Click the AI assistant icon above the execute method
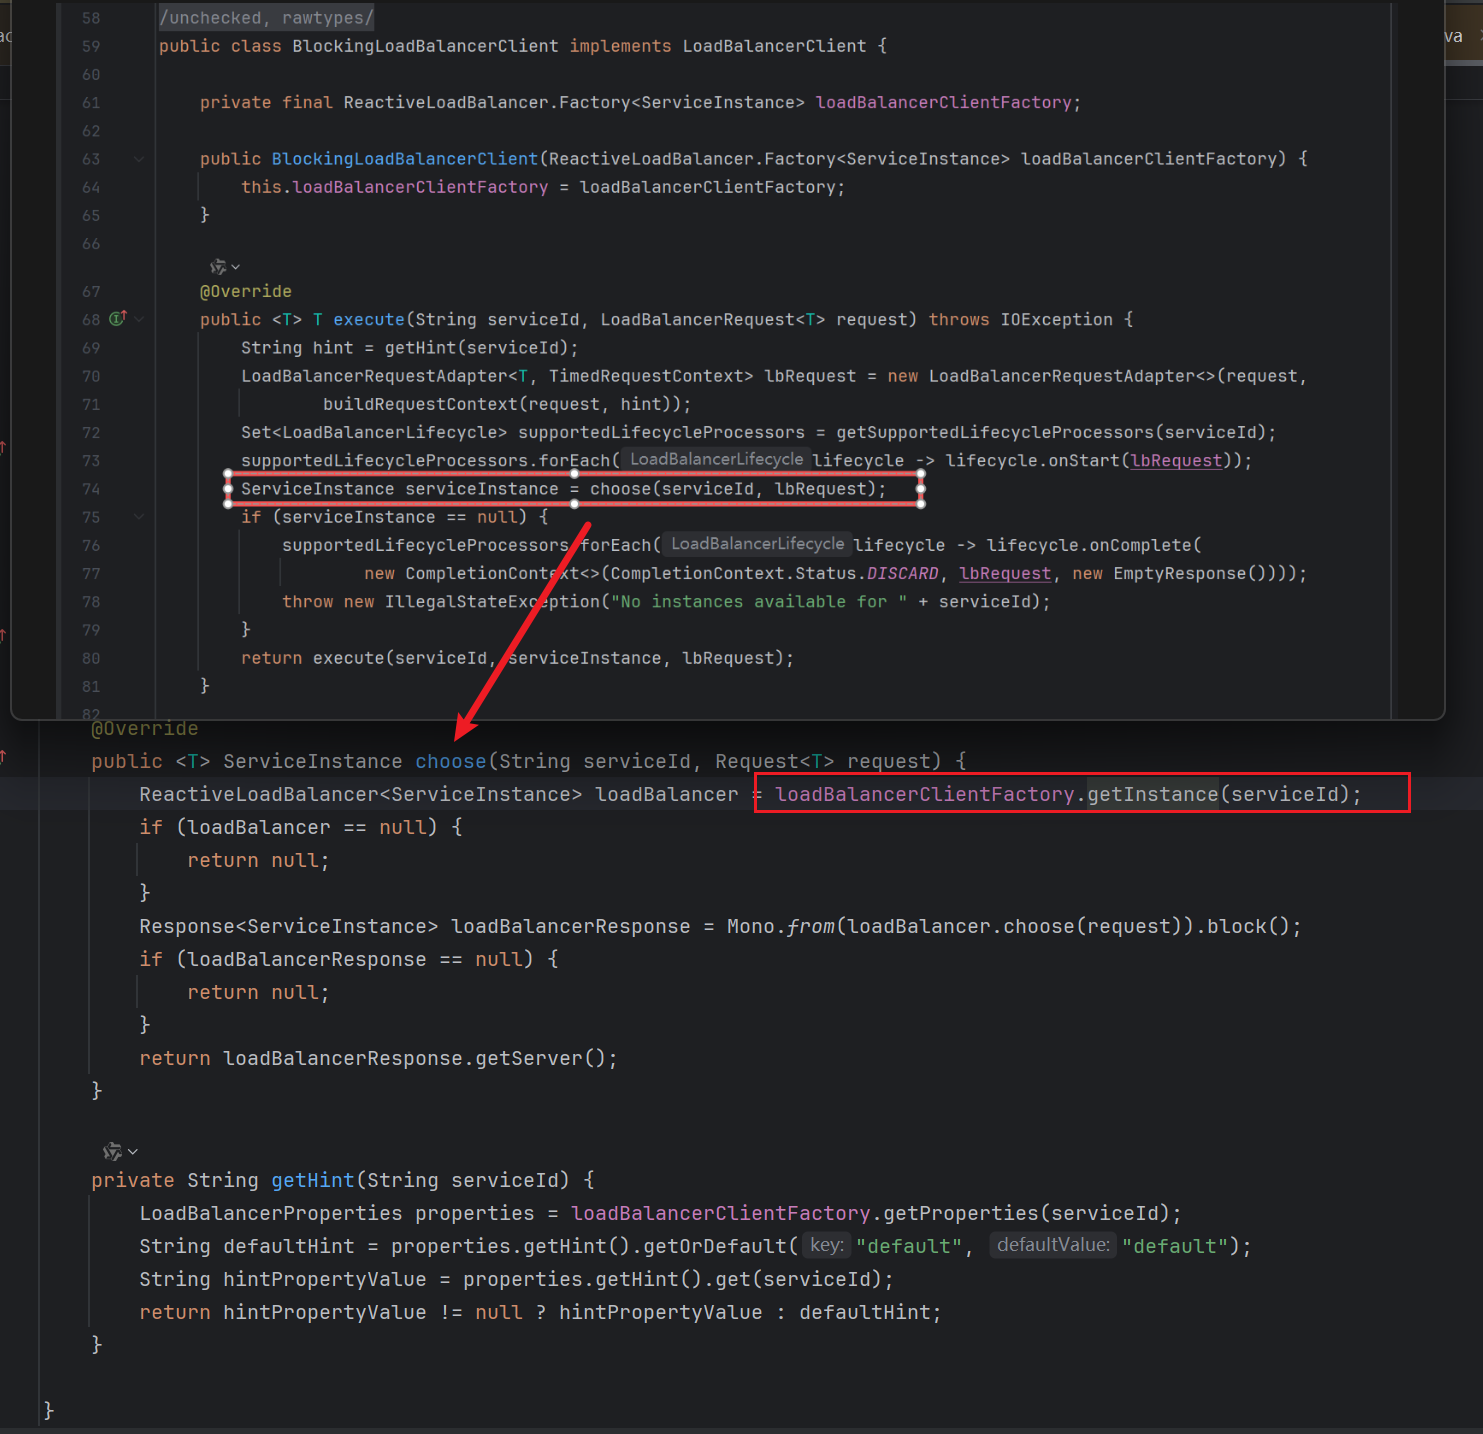 (218, 267)
